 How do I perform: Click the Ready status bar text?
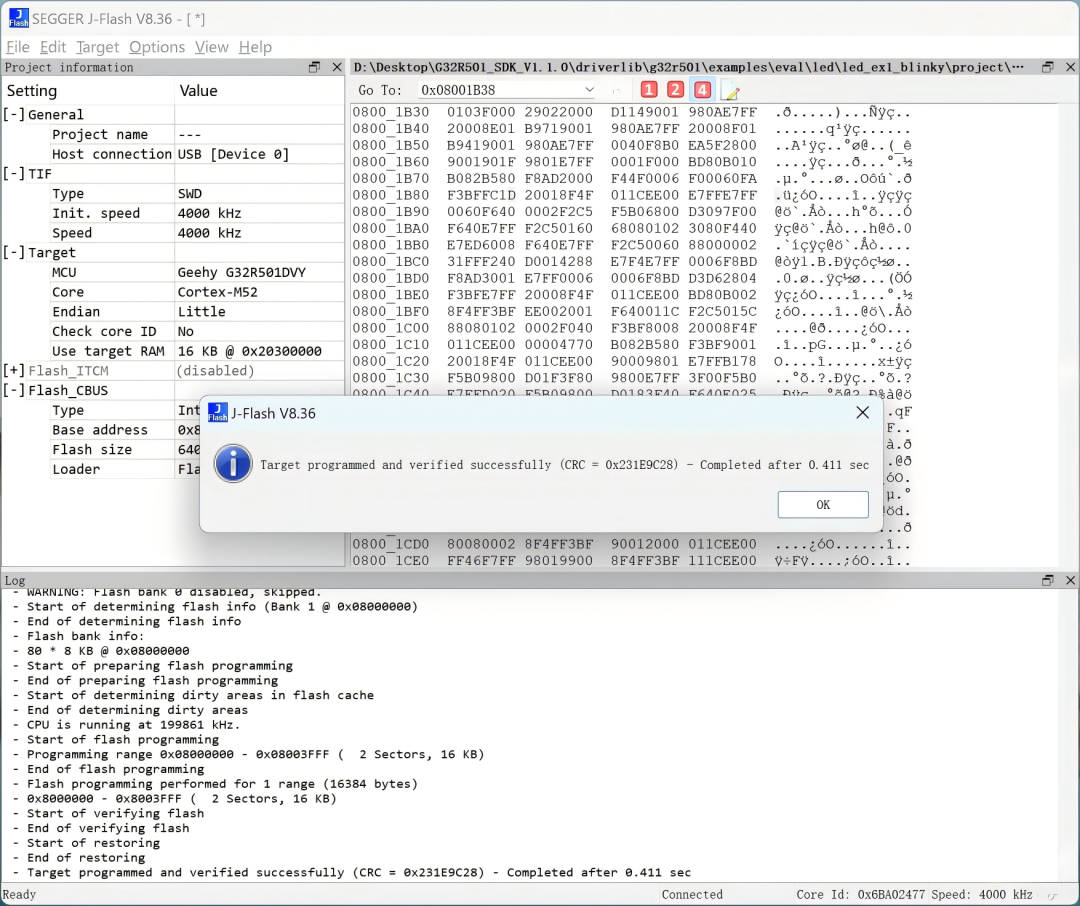19,894
